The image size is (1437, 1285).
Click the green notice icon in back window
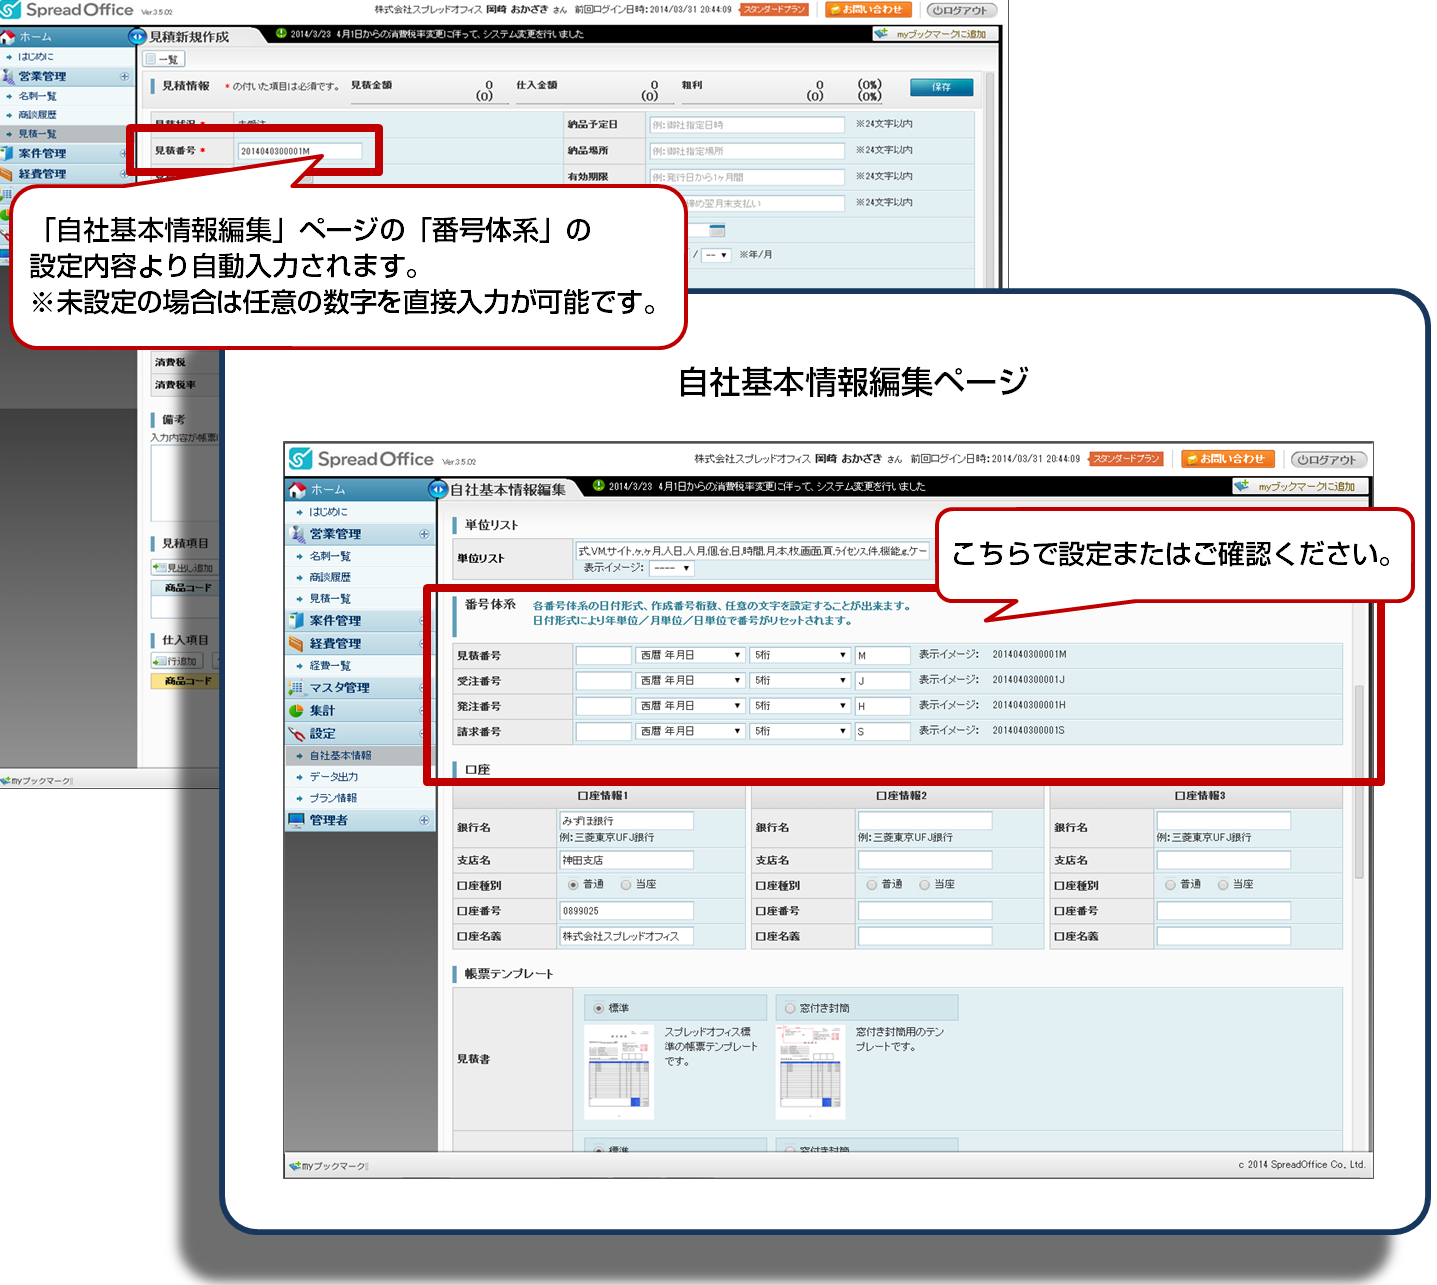click(281, 33)
